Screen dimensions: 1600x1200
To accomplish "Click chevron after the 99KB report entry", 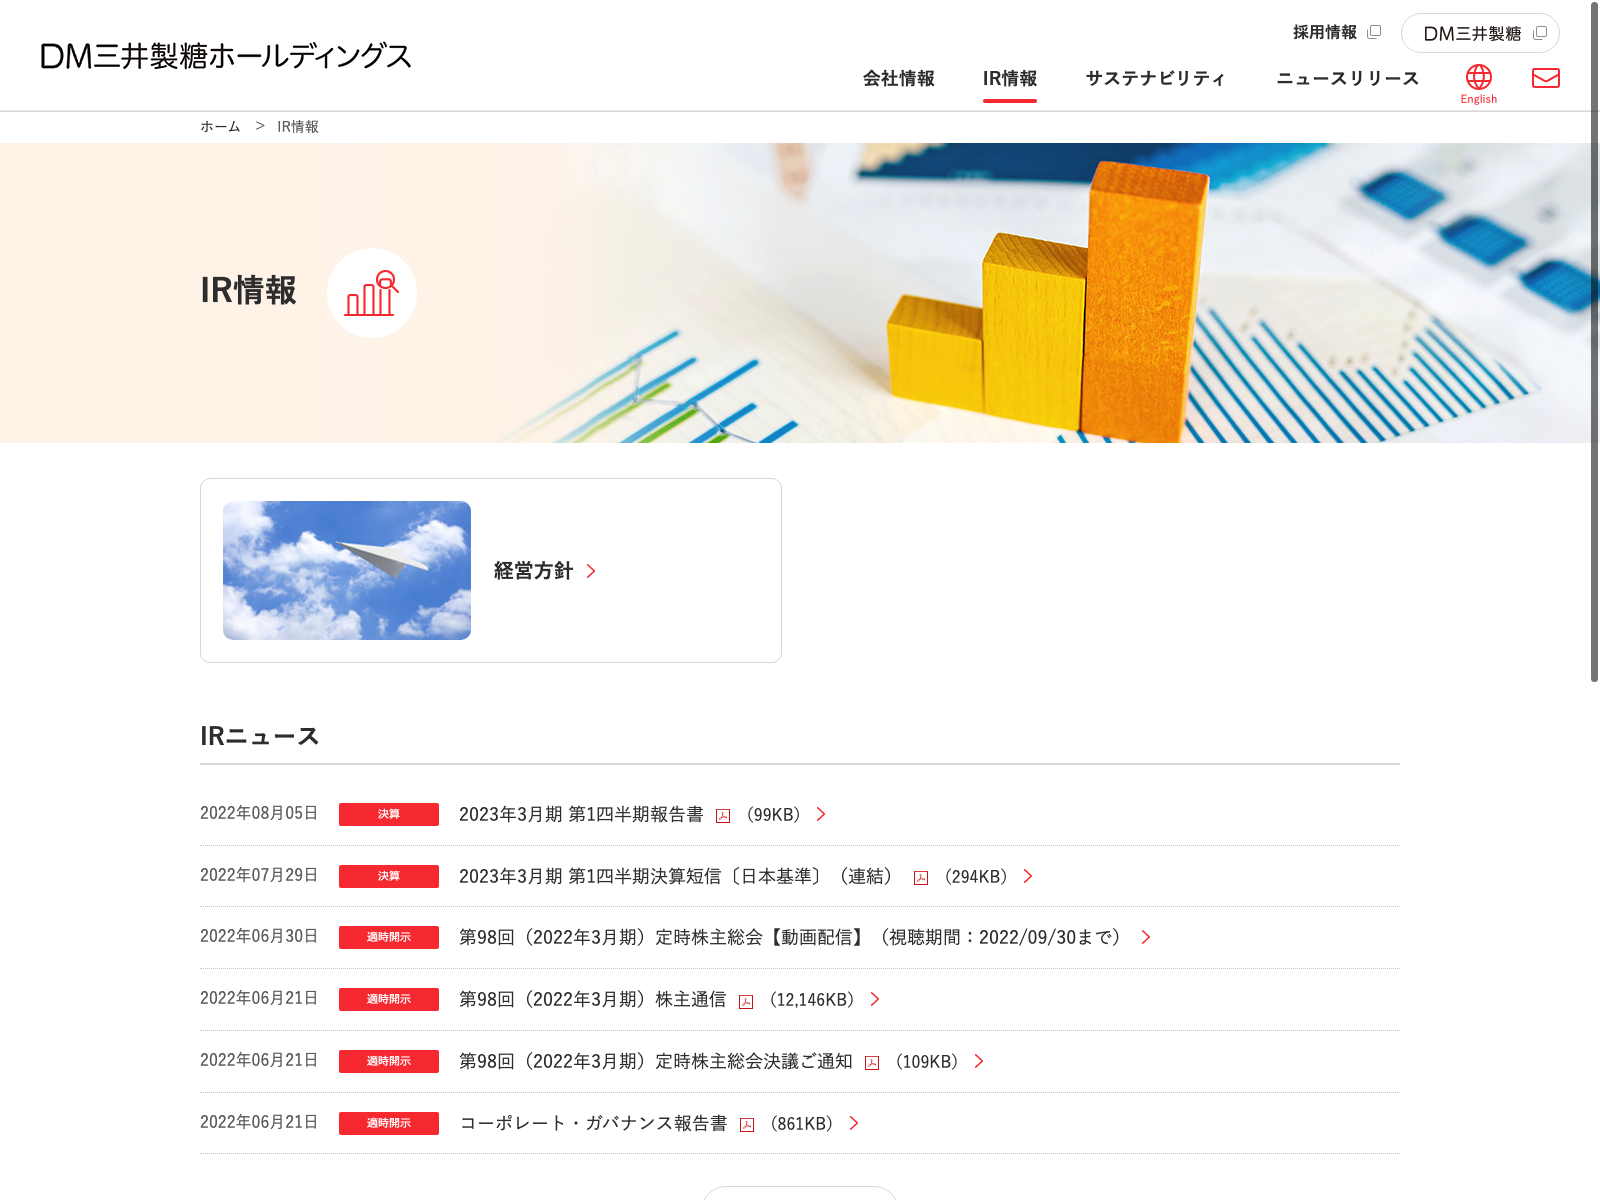I will 821,814.
